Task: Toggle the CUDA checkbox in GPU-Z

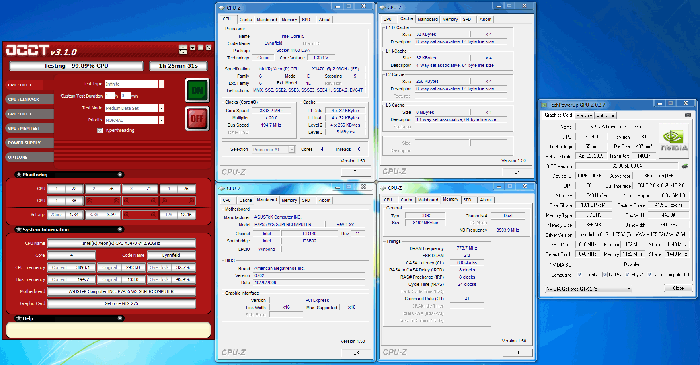Action: point(604,275)
